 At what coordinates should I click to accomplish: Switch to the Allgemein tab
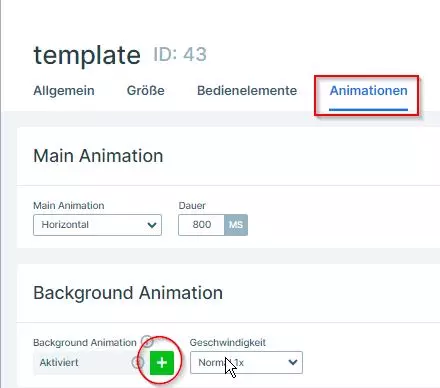64,90
